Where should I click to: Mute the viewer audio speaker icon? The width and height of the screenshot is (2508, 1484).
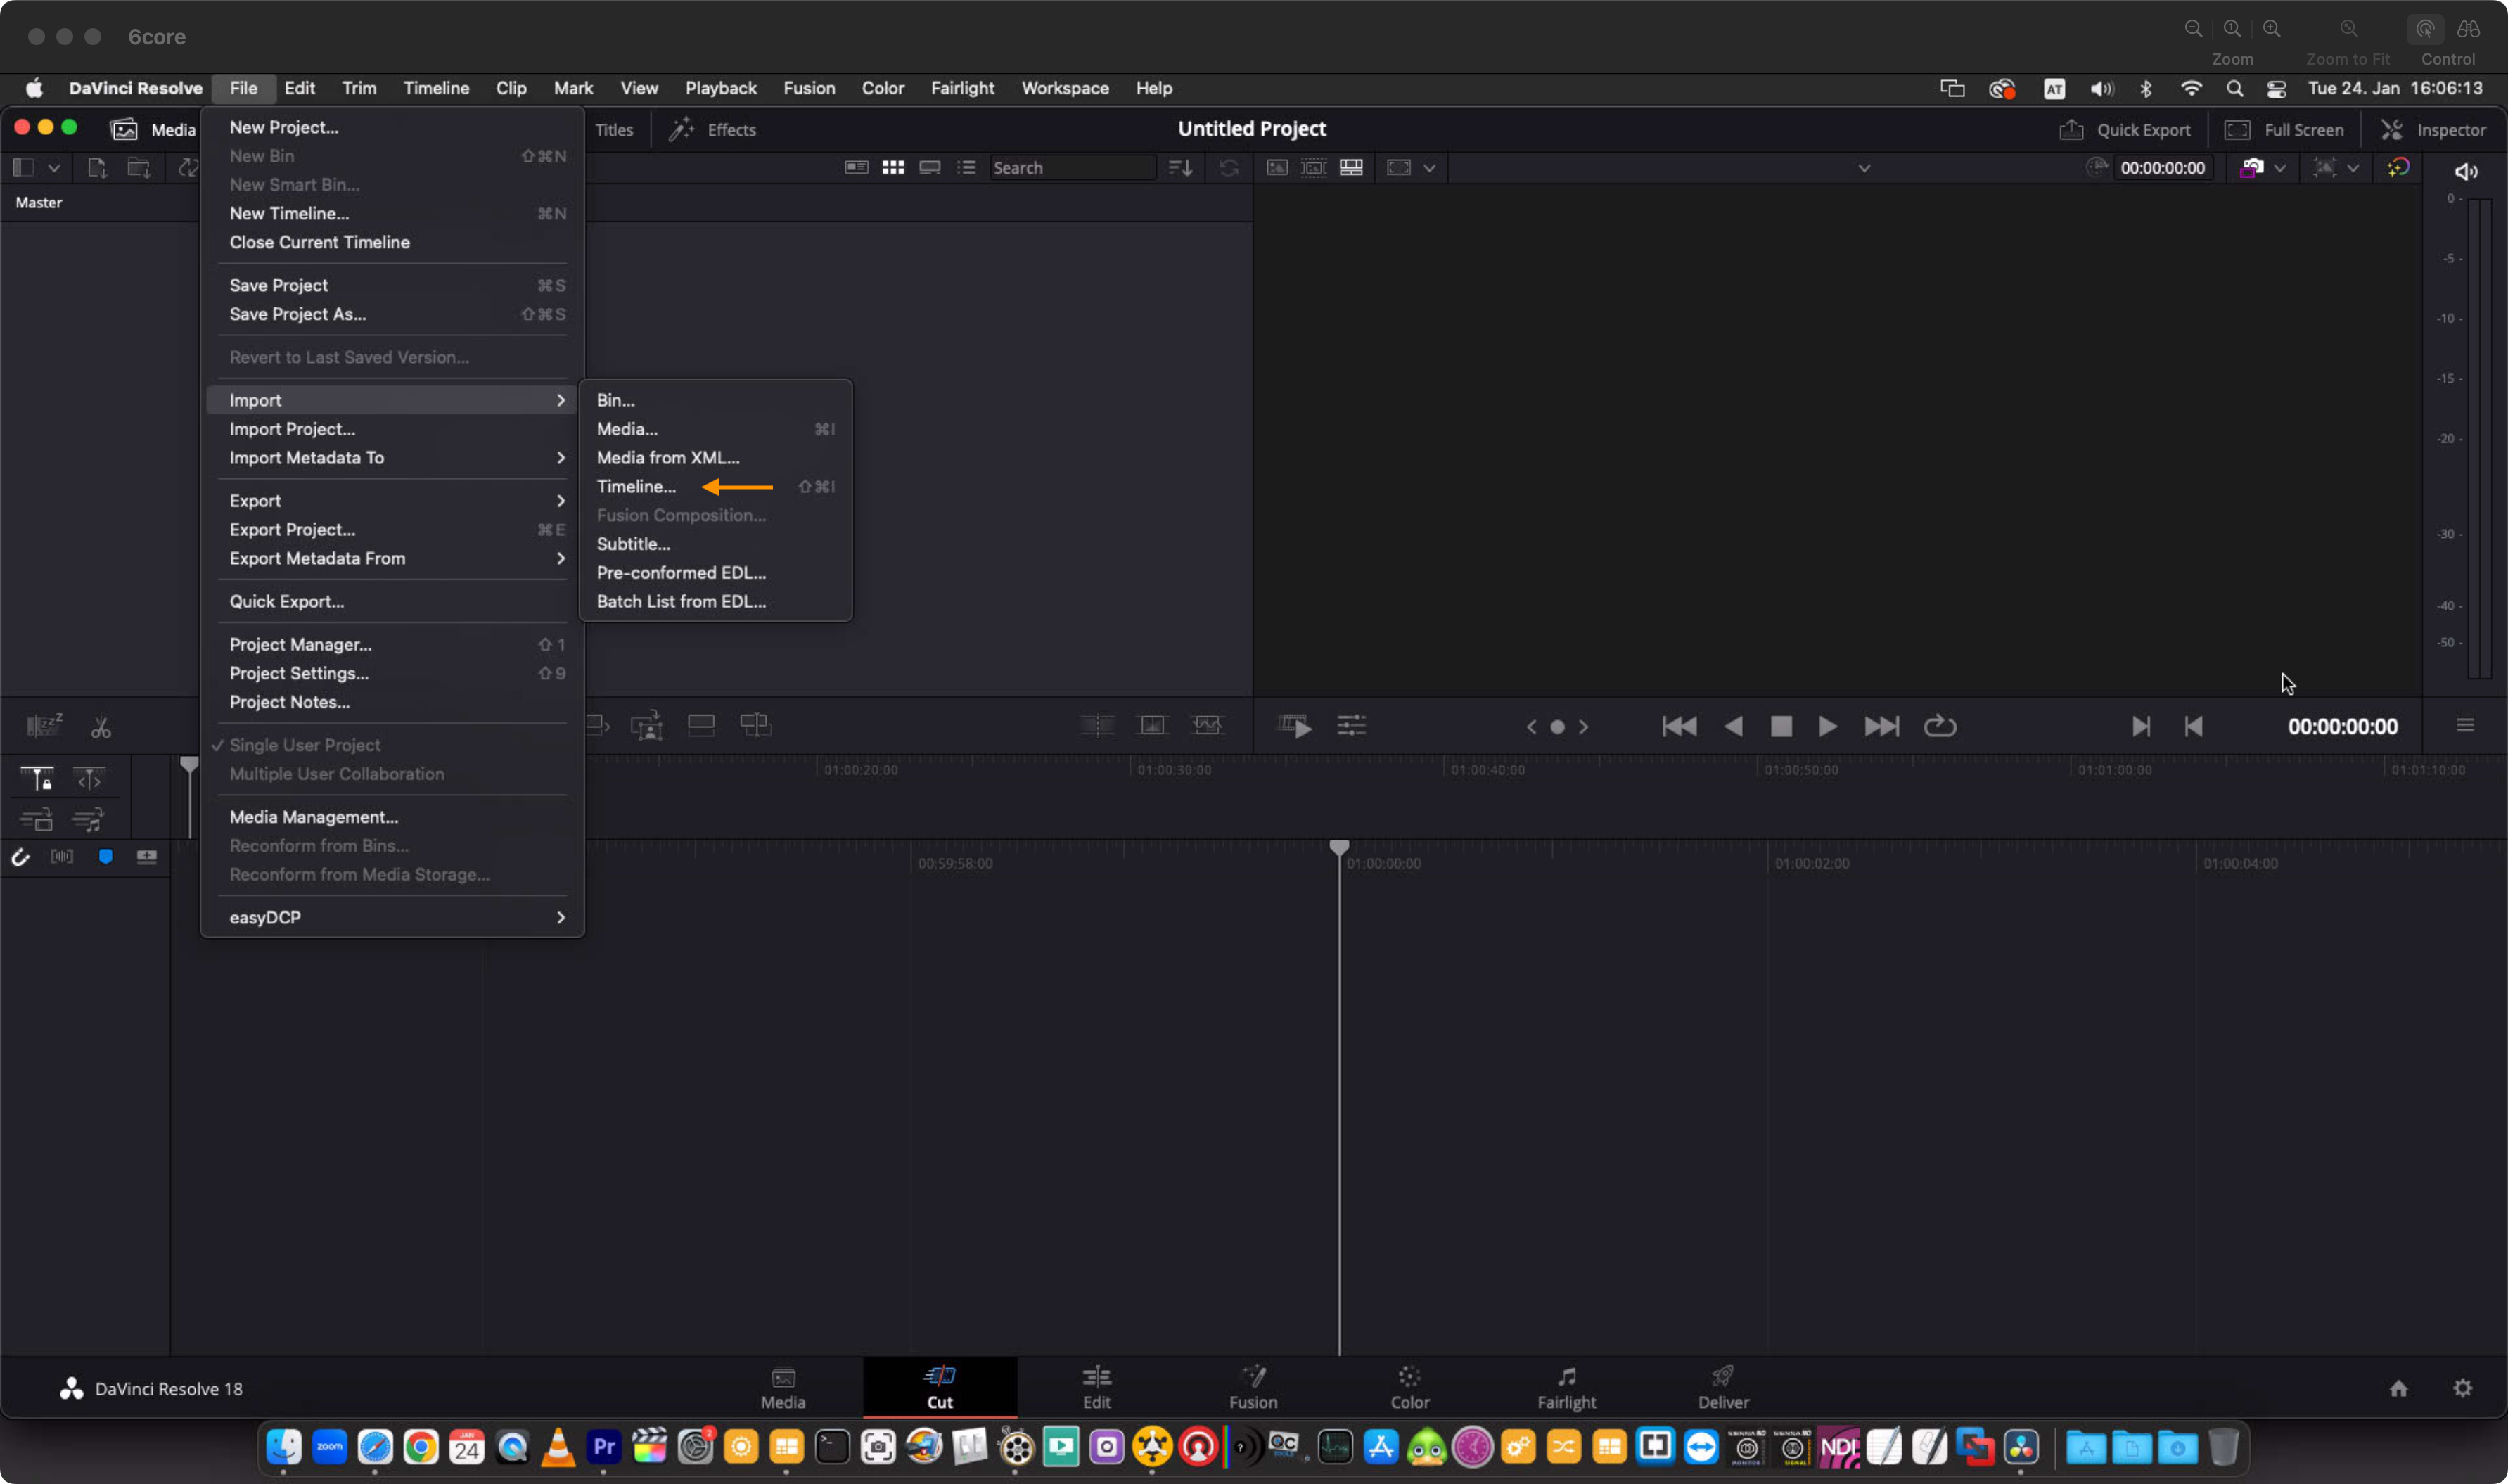point(2466,172)
